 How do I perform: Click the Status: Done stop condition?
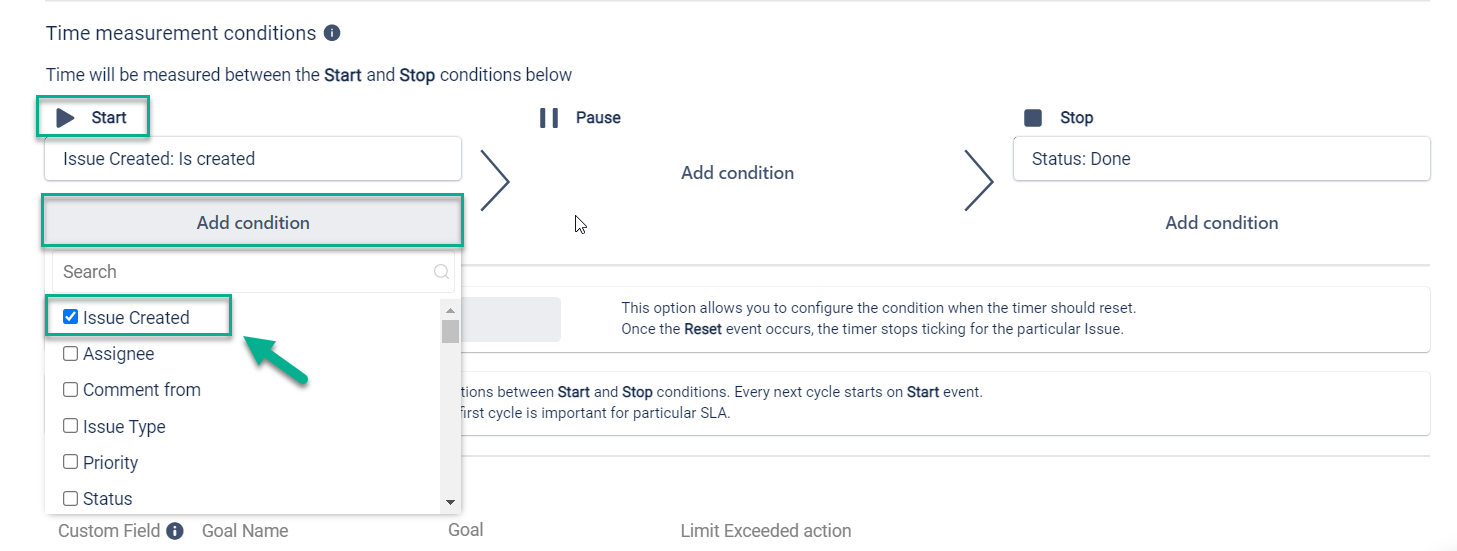click(1221, 159)
